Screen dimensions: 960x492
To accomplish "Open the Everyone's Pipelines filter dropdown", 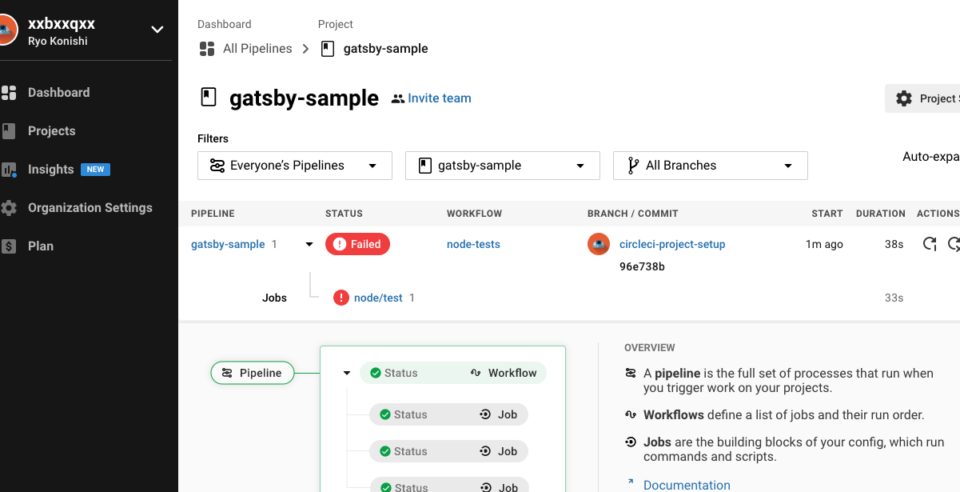I will tap(294, 165).
